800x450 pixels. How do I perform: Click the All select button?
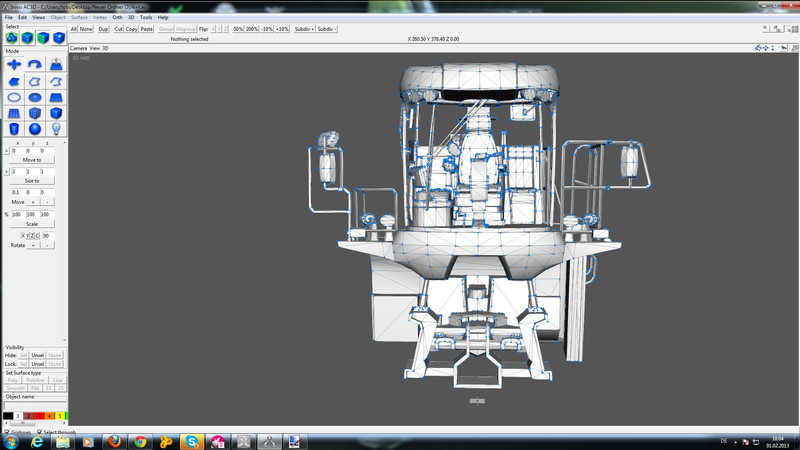[74, 29]
